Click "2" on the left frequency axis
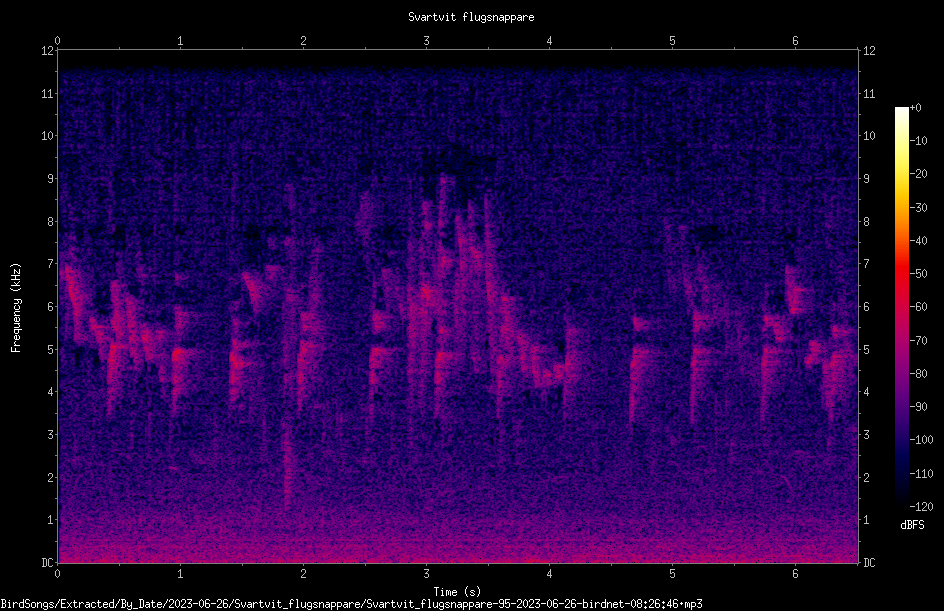Viewport: 944px width, 611px height. [x=50, y=477]
